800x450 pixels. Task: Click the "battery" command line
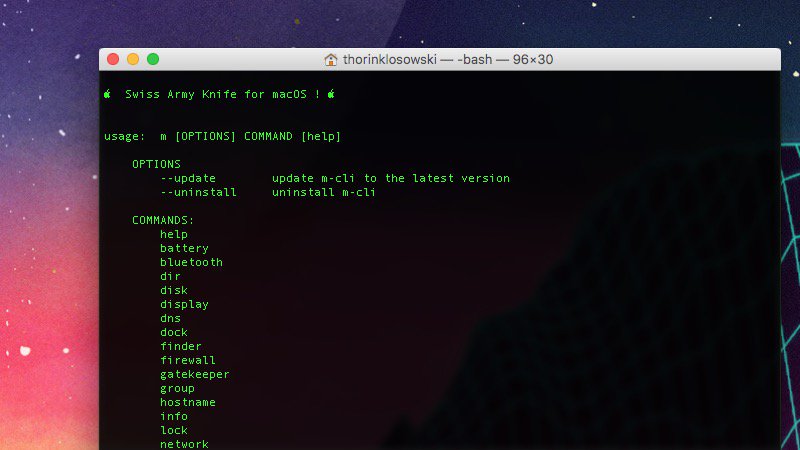[184, 248]
